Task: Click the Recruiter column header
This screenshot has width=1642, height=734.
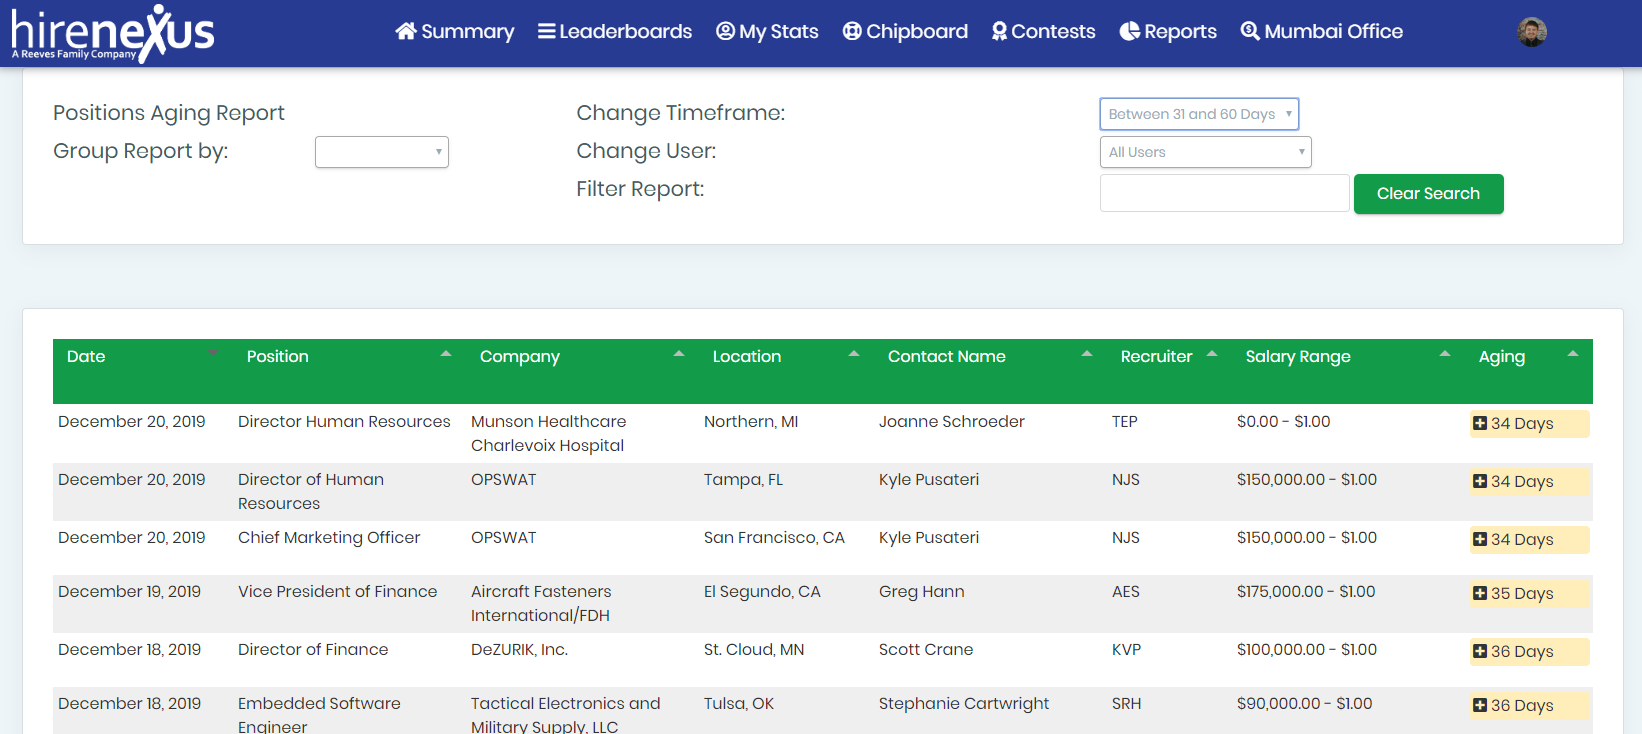Action: (x=1169, y=371)
